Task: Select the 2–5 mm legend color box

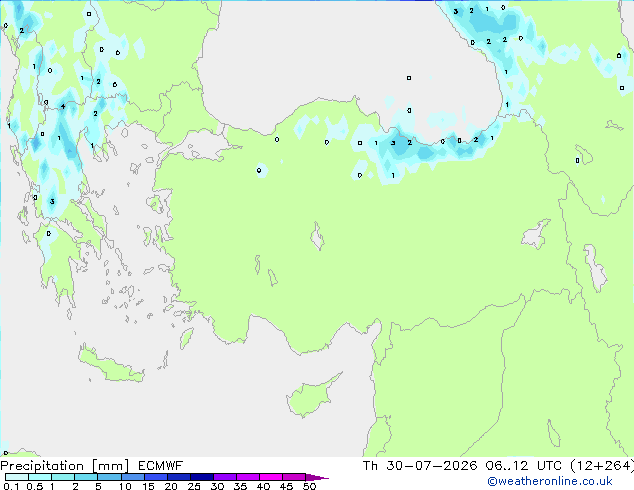Action: [x=86, y=477]
